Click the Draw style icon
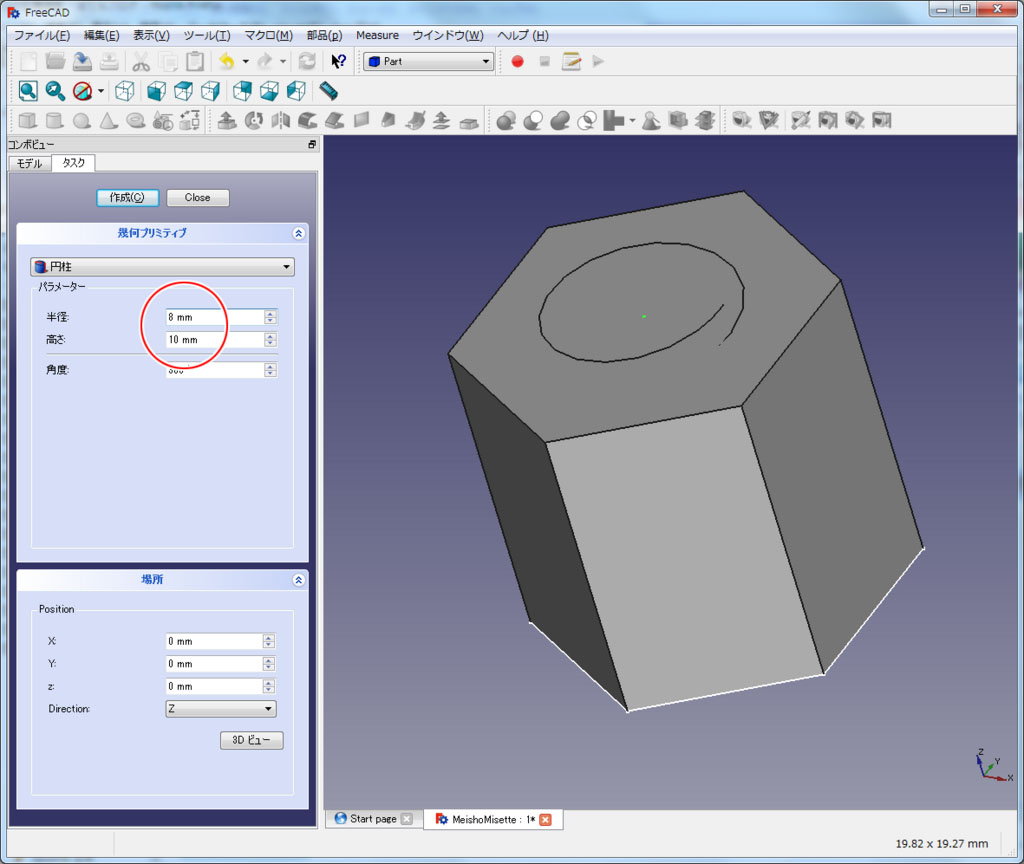 (82, 91)
